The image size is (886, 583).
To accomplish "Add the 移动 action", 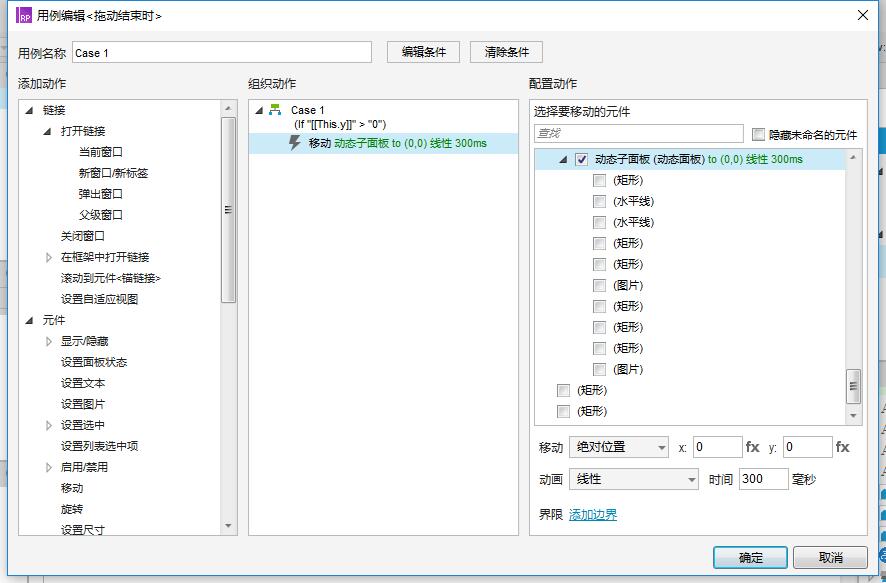I will 72,488.
